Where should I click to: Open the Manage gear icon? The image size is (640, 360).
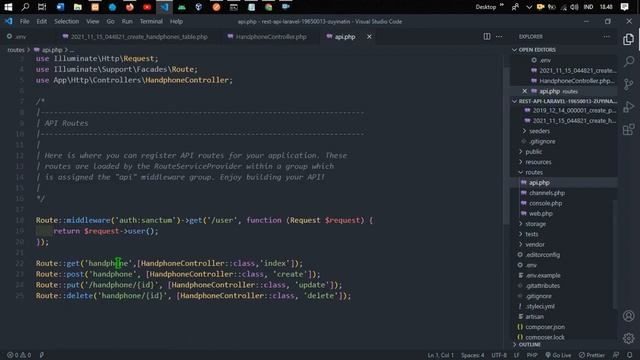(x=629, y=338)
